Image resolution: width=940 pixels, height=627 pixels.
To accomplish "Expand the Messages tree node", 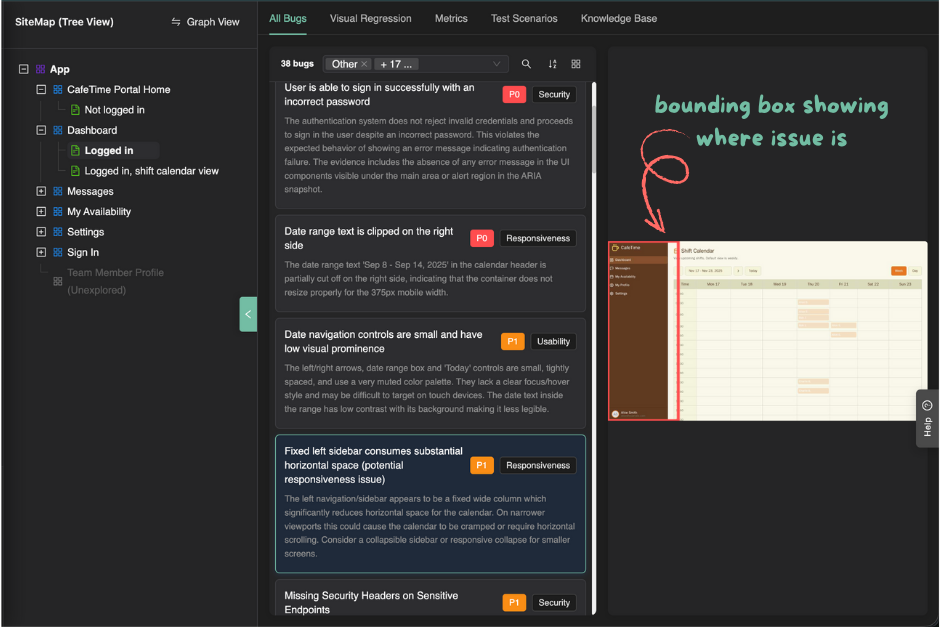I will coord(41,191).
